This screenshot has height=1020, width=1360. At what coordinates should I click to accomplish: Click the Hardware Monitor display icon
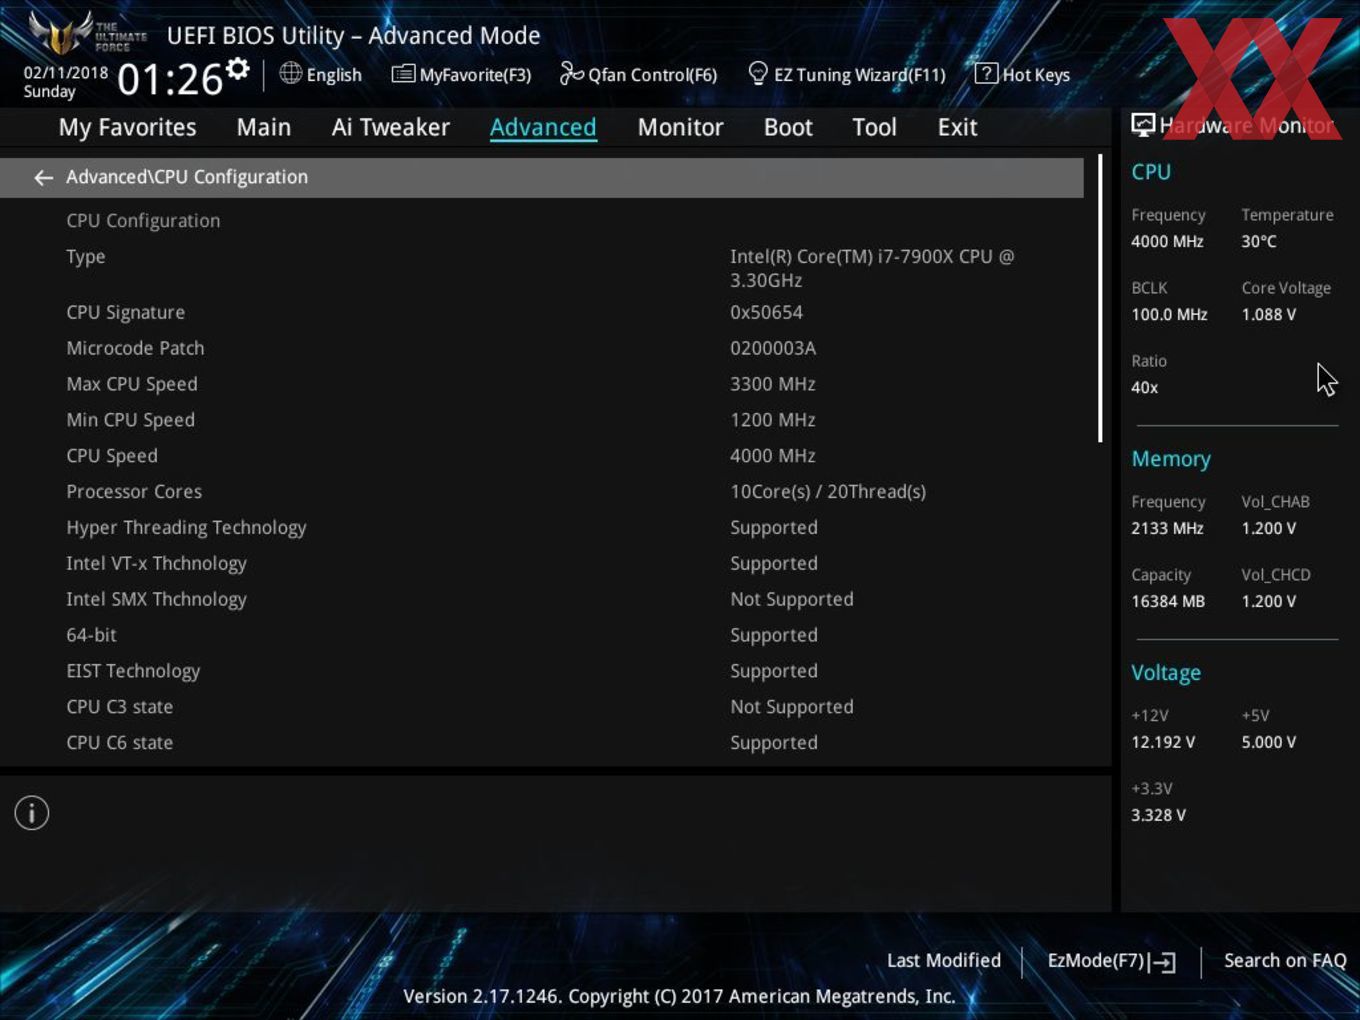[1143, 125]
